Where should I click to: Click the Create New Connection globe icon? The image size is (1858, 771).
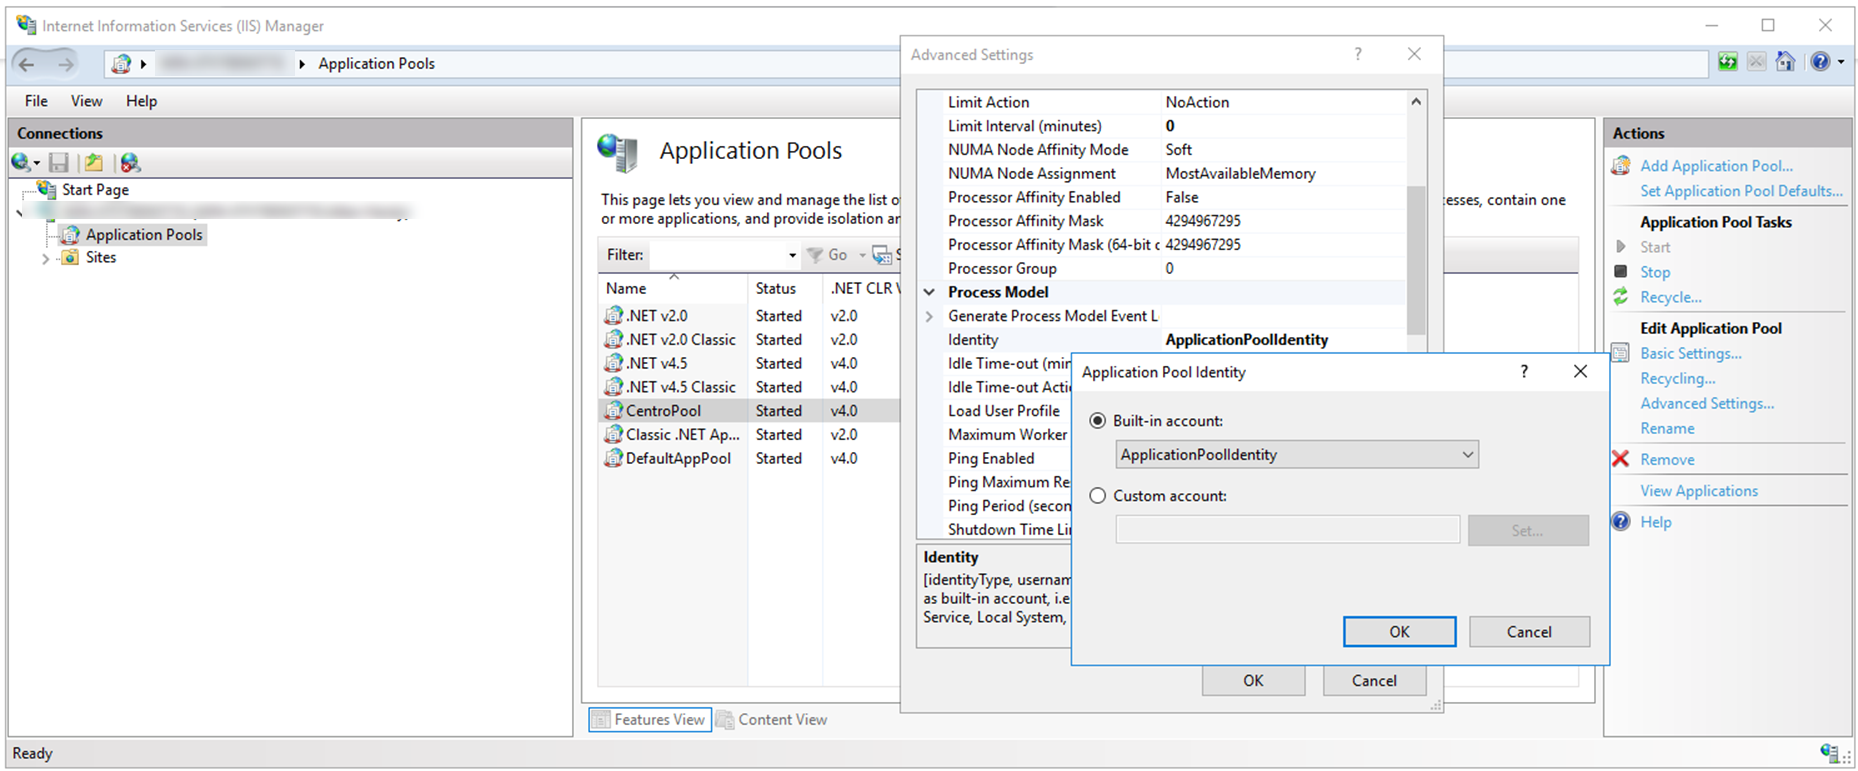22,163
